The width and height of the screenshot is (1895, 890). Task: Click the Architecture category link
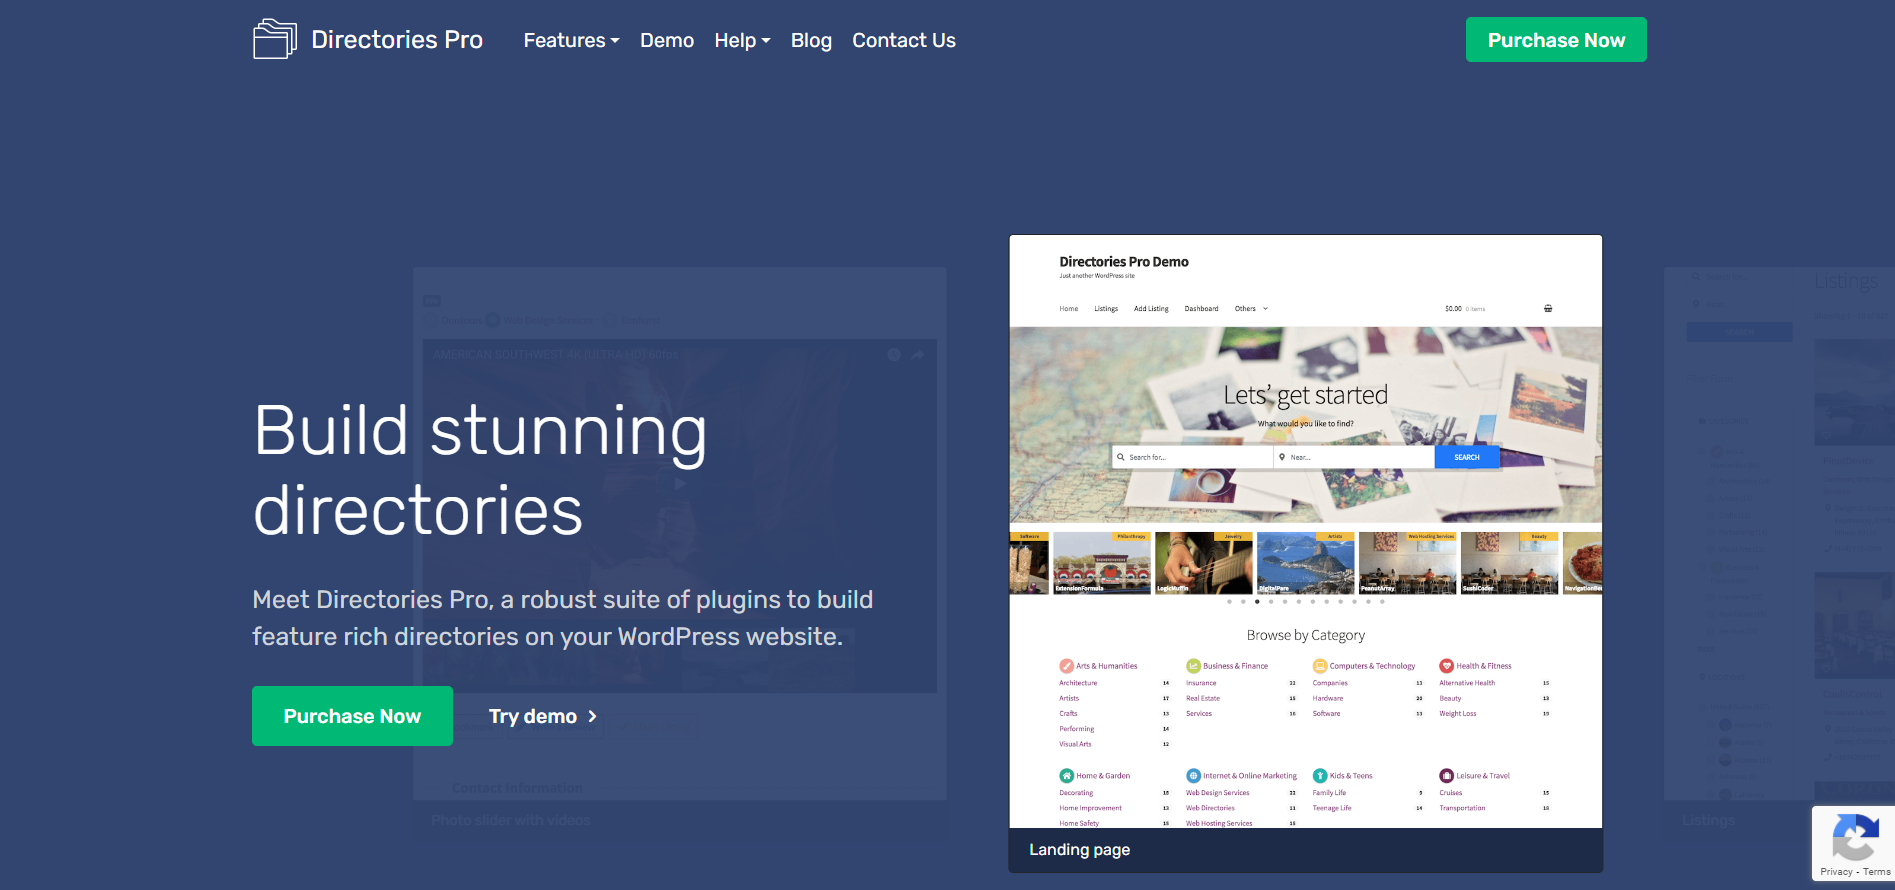[x=1078, y=683]
